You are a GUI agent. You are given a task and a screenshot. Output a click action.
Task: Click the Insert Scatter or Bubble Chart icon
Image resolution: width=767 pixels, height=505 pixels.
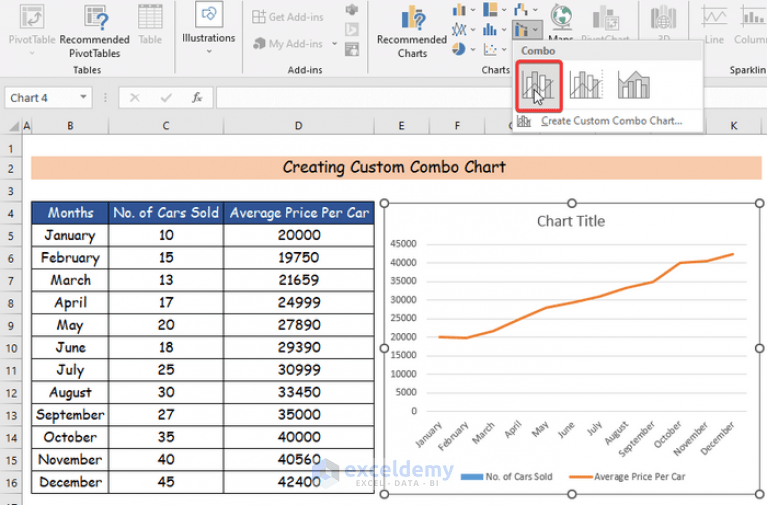490,49
